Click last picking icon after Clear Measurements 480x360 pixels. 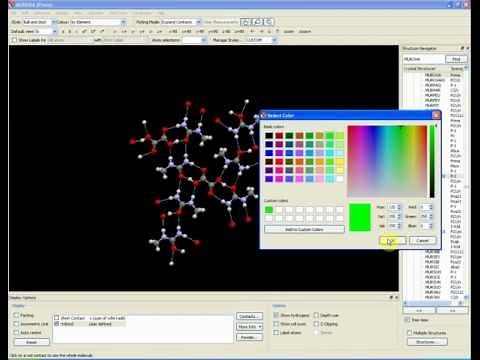(269, 22)
